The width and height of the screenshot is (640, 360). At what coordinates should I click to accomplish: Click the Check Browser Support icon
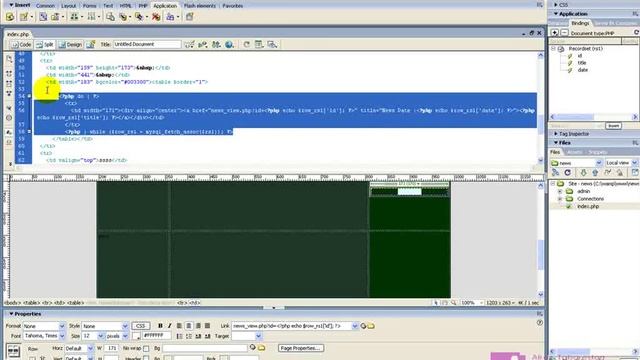189,44
